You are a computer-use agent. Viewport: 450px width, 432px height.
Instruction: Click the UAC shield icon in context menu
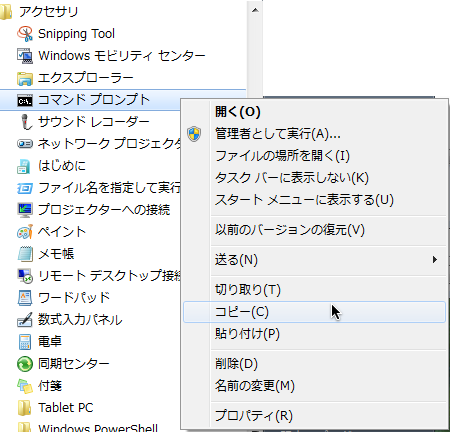[x=194, y=134]
